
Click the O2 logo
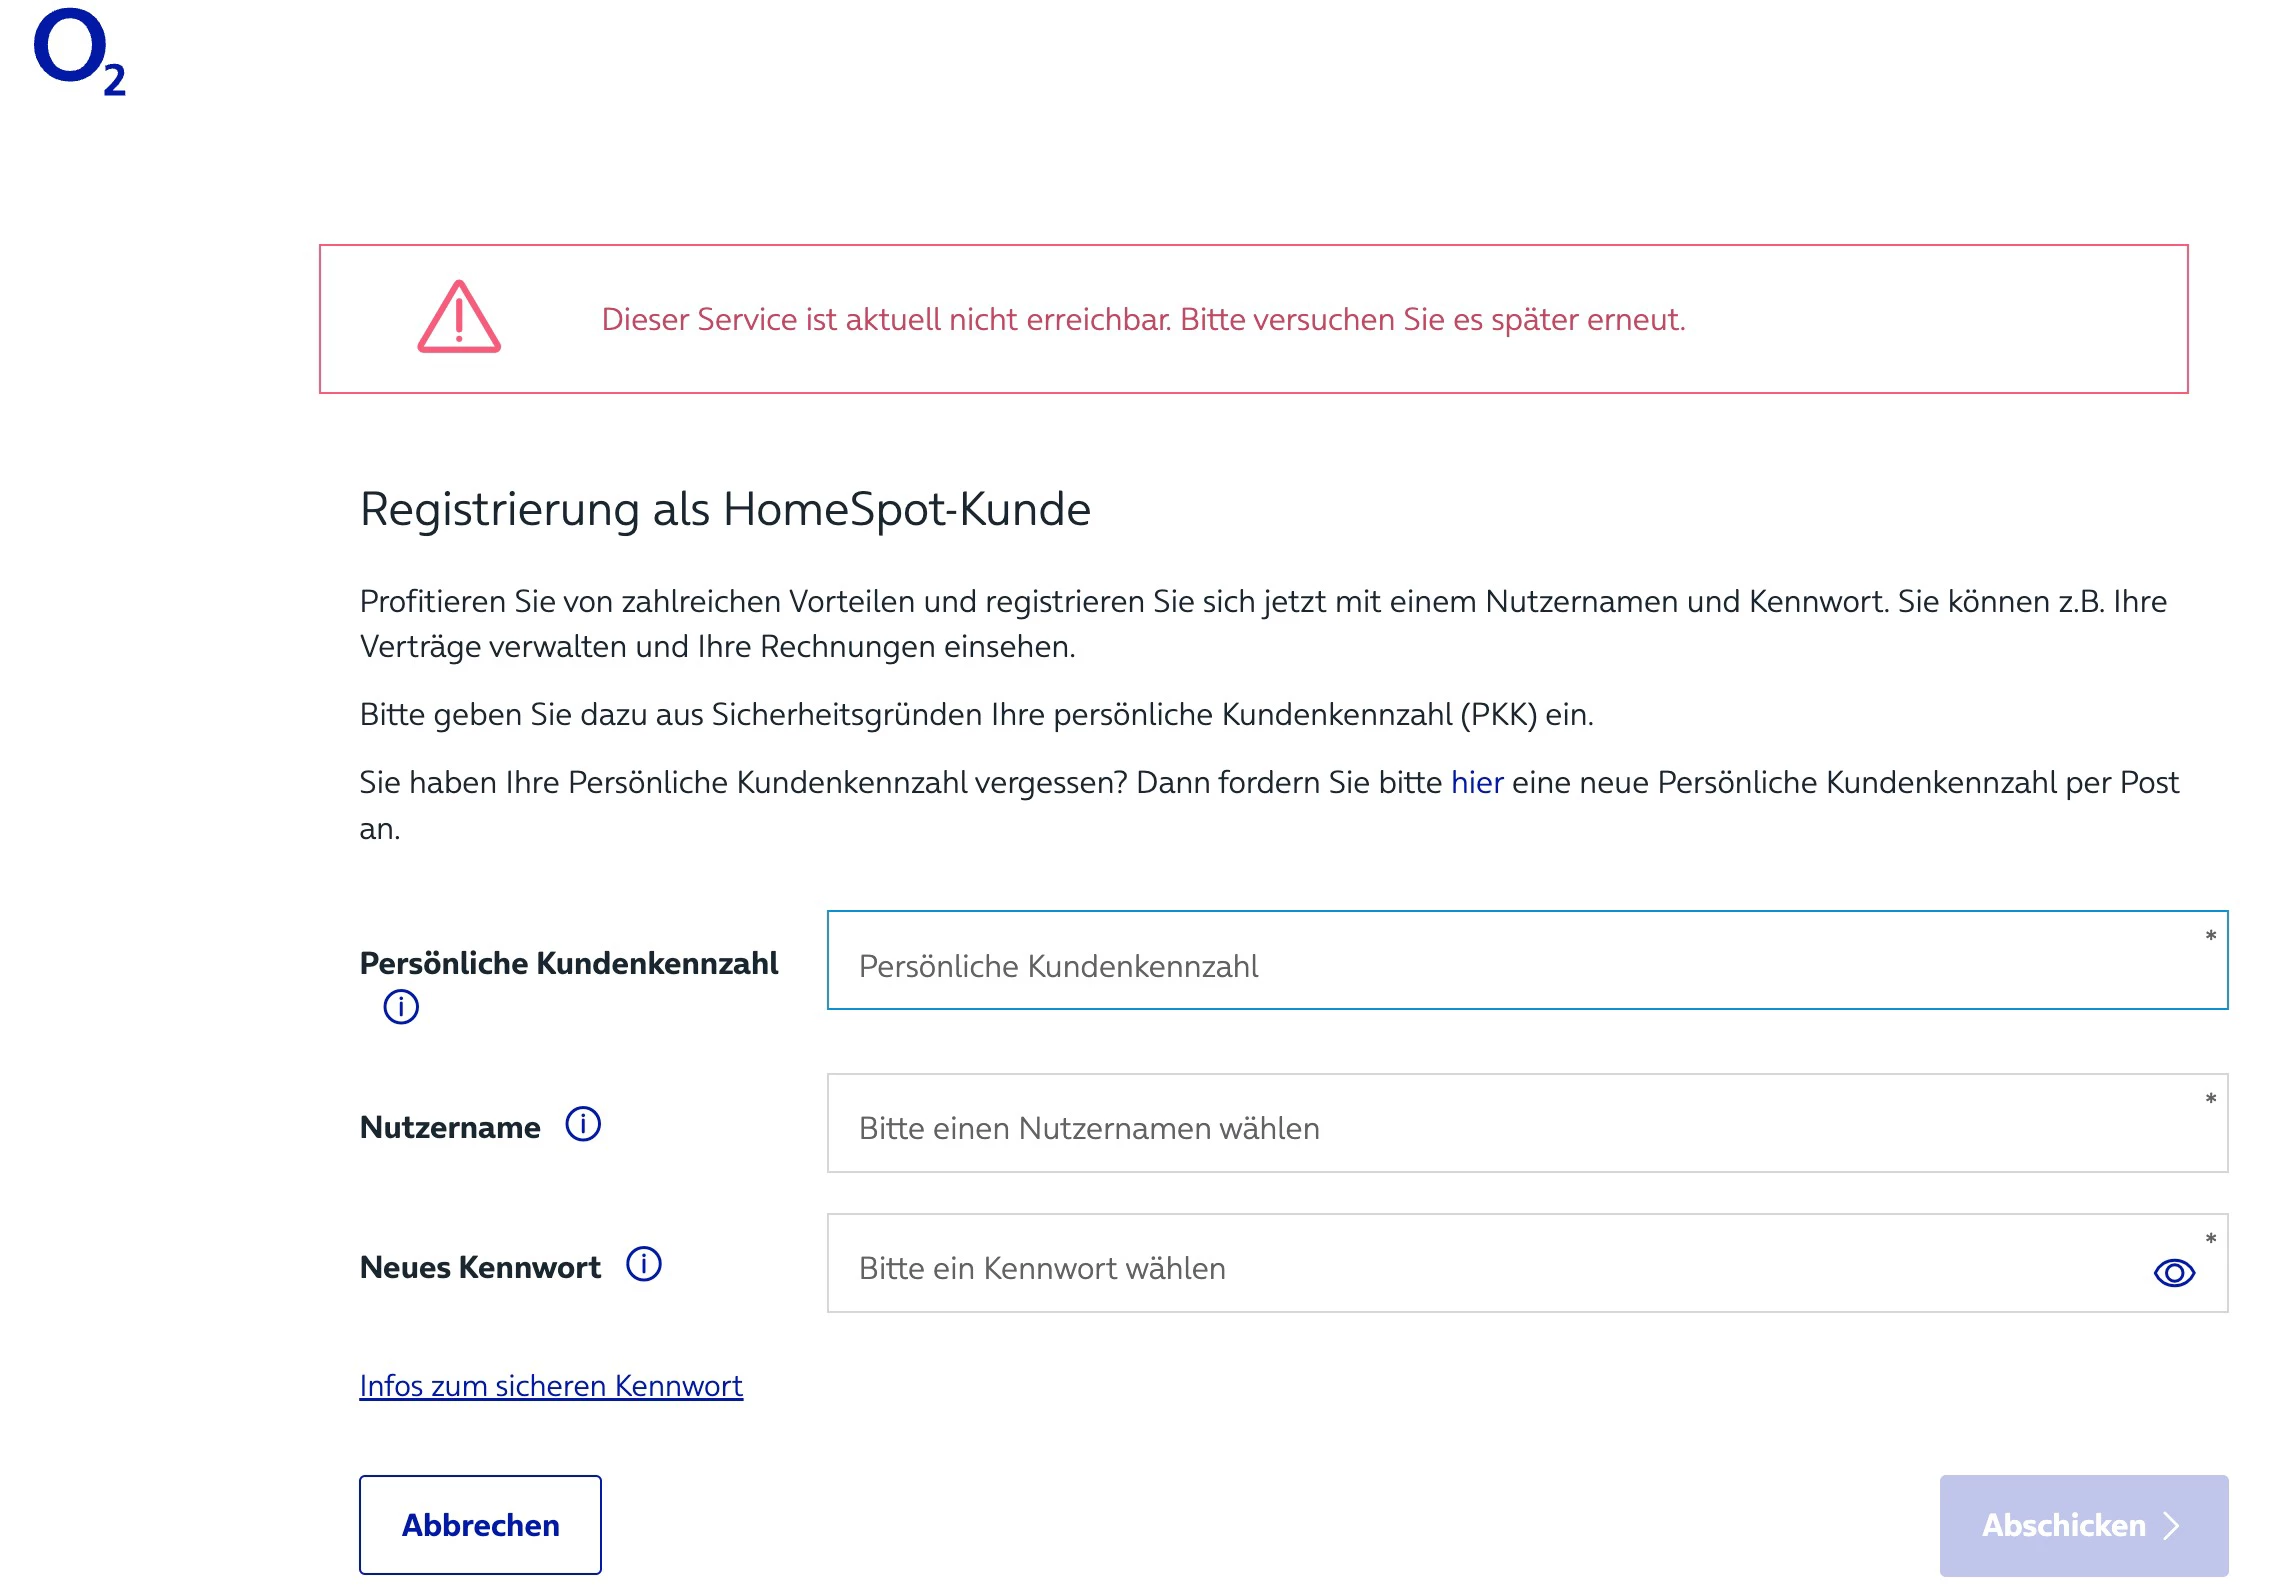pyautogui.click(x=79, y=52)
